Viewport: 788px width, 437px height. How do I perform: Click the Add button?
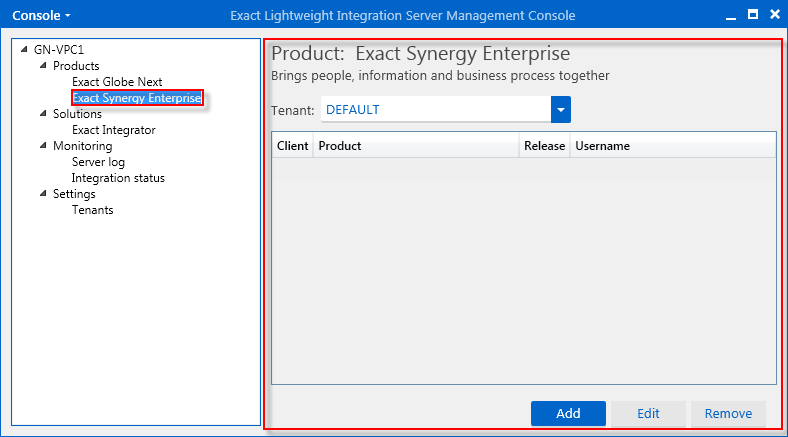click(568, 413)
